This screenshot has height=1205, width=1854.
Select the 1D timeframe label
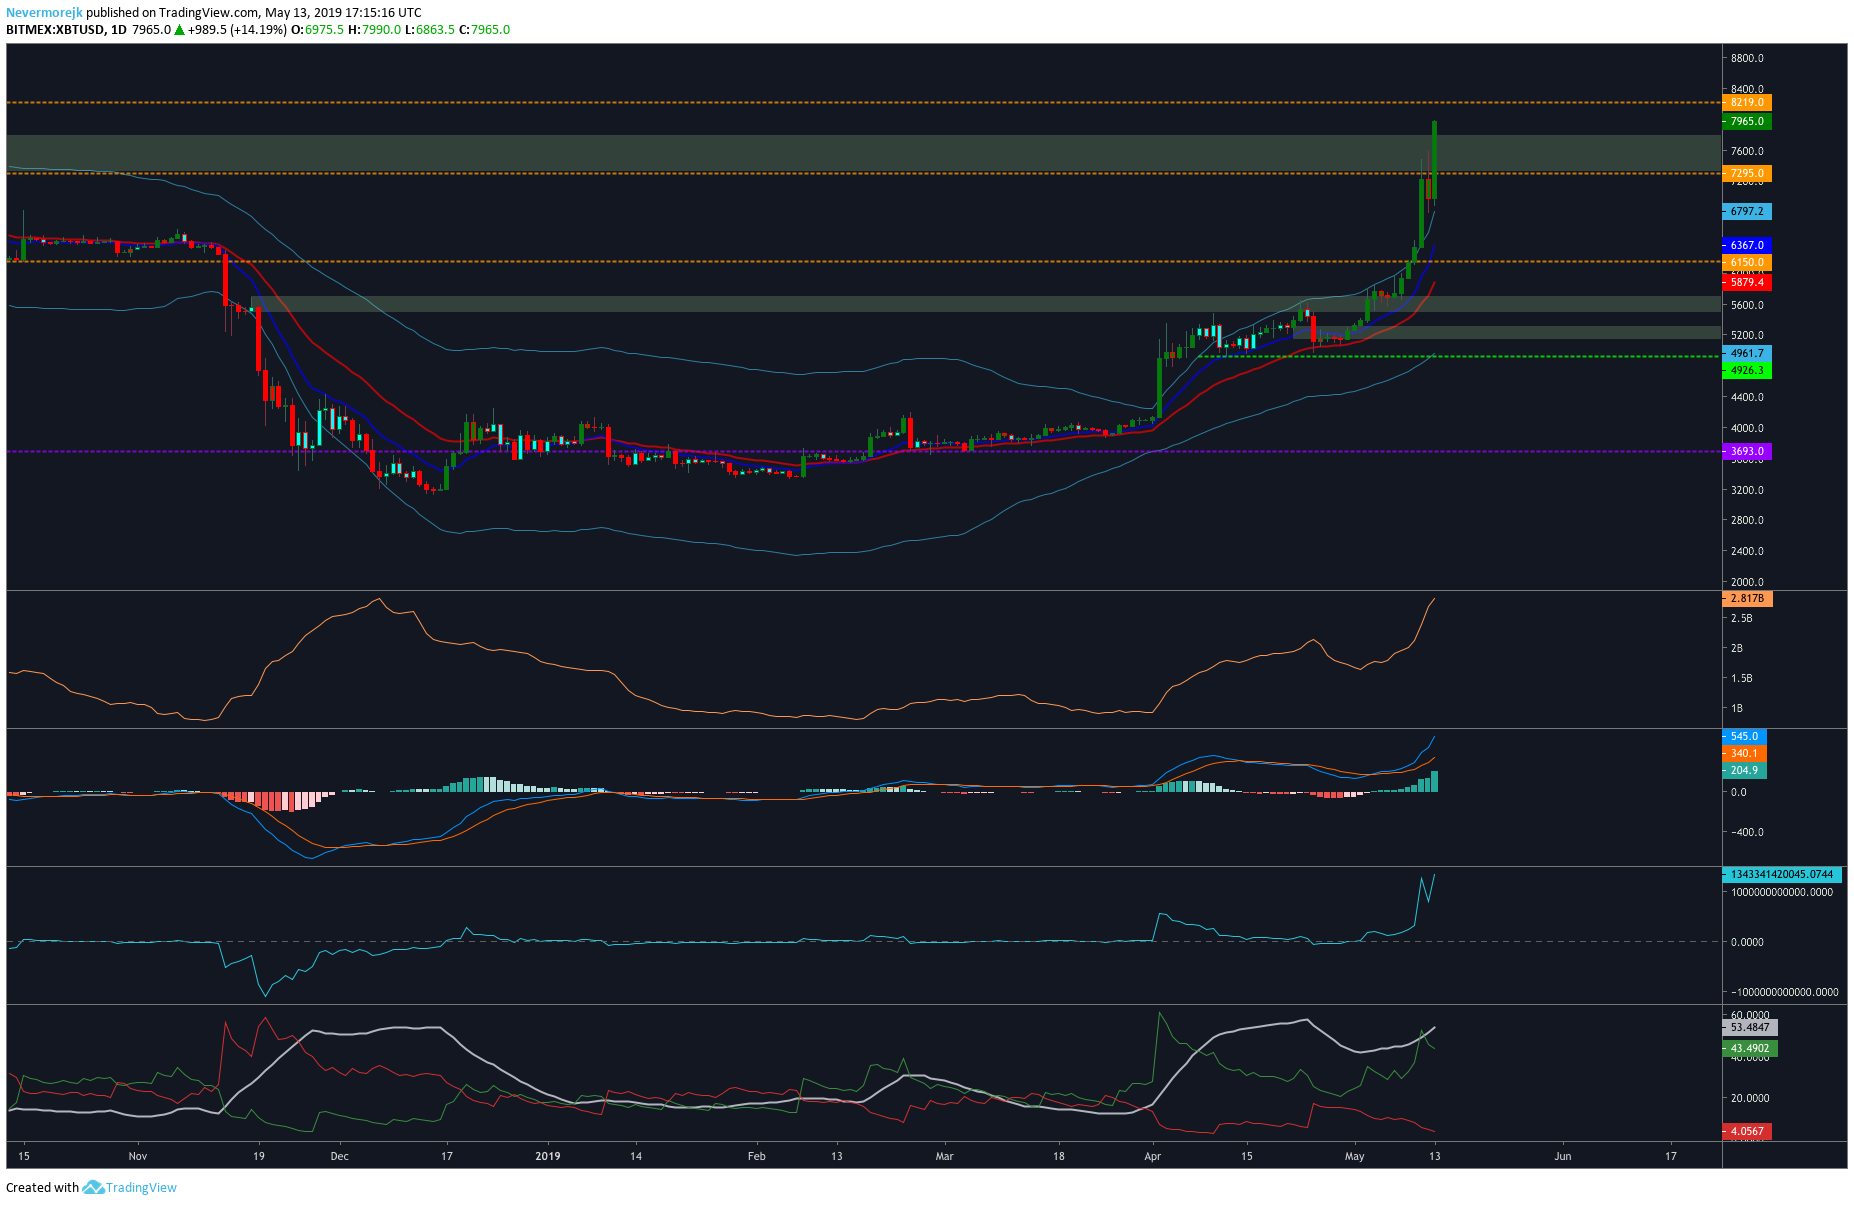[x=119, y=30]
